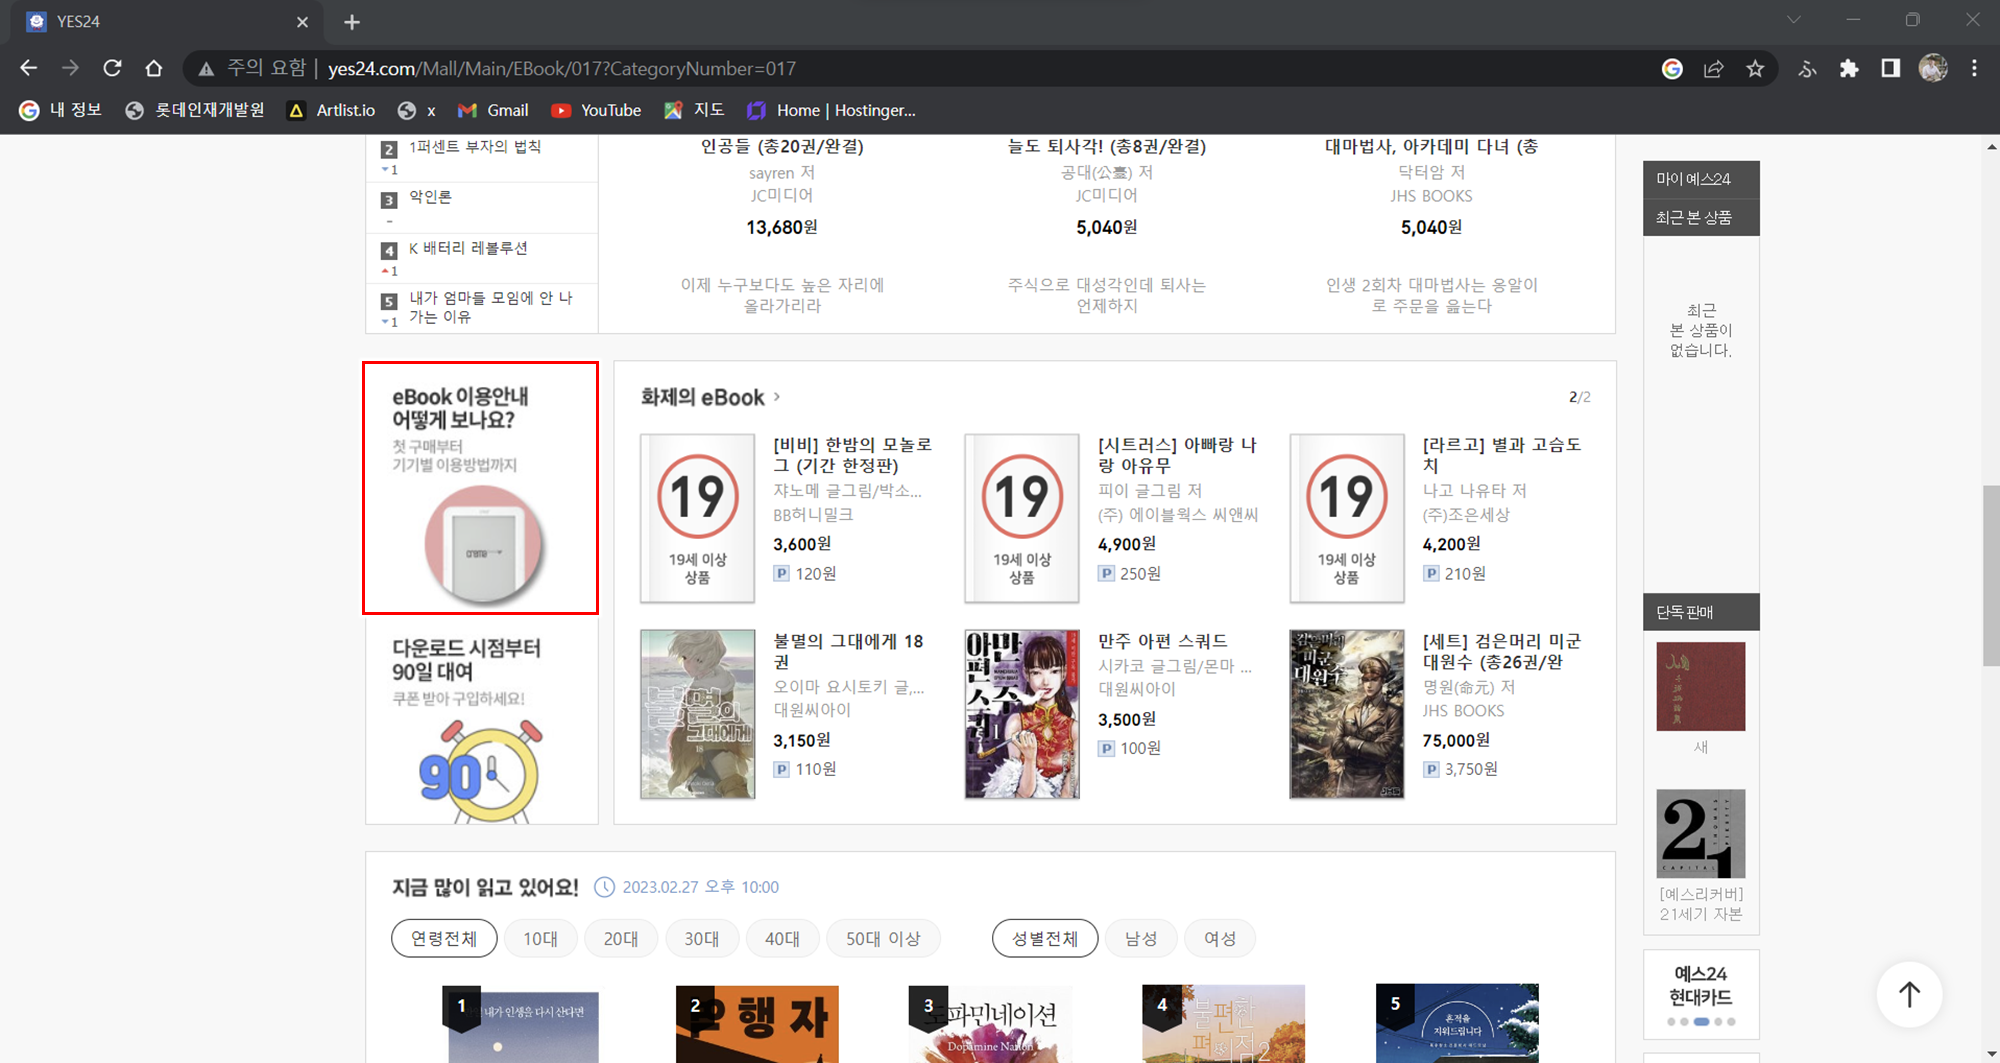
Task: Open the YouTube bookmark
Action: click(x=596, y=110)
